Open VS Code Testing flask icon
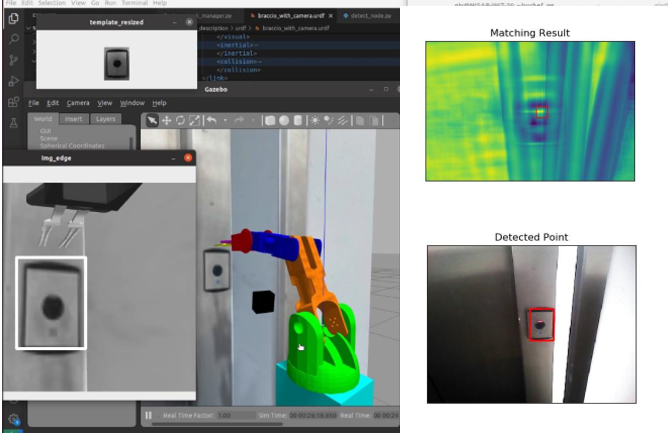The width and height of the screenshot is (668, 433). [x=14, y=123]
